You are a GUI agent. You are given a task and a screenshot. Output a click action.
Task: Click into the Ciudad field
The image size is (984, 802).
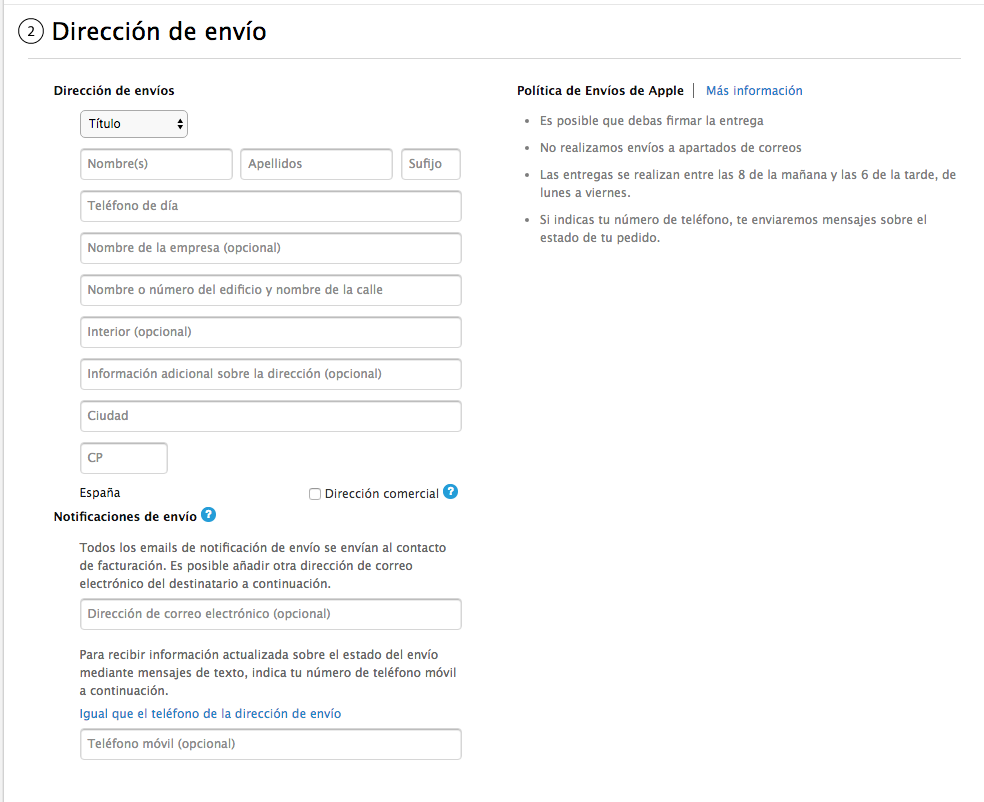point(270,416)
